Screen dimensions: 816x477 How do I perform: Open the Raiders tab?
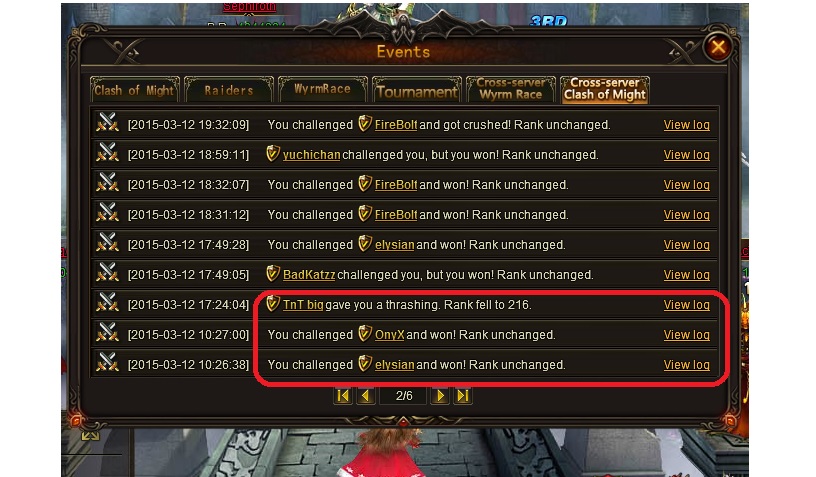click(228, 90)
